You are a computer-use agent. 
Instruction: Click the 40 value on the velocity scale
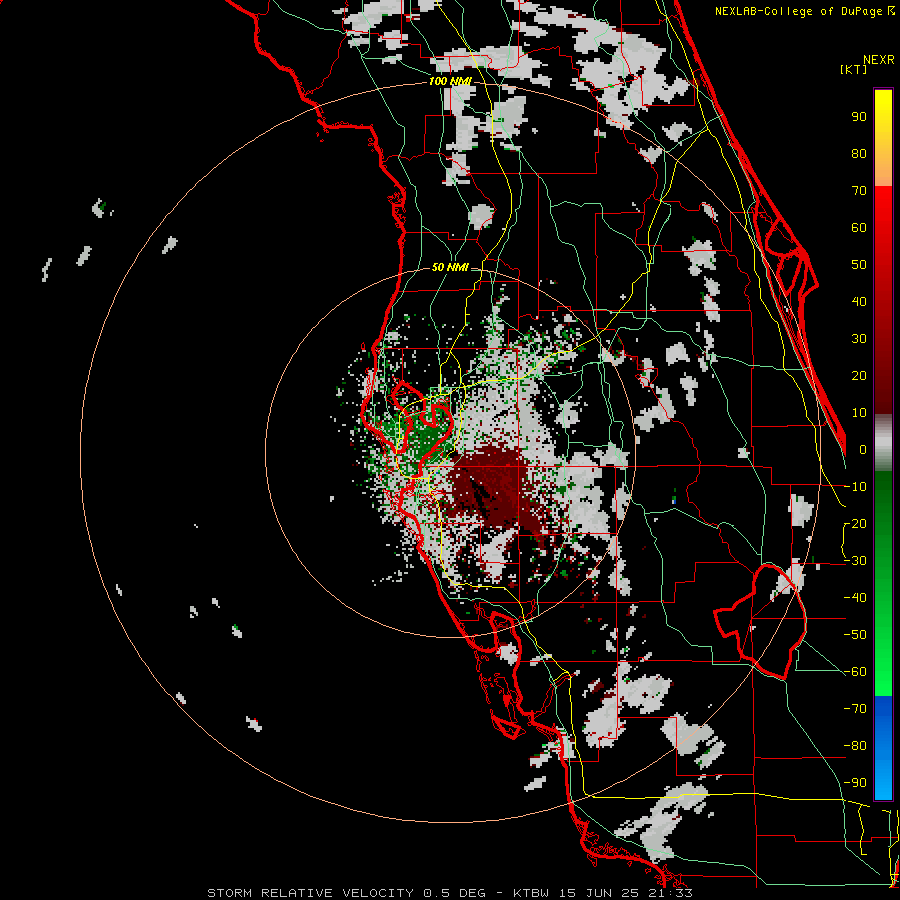(x=859, y=302)
